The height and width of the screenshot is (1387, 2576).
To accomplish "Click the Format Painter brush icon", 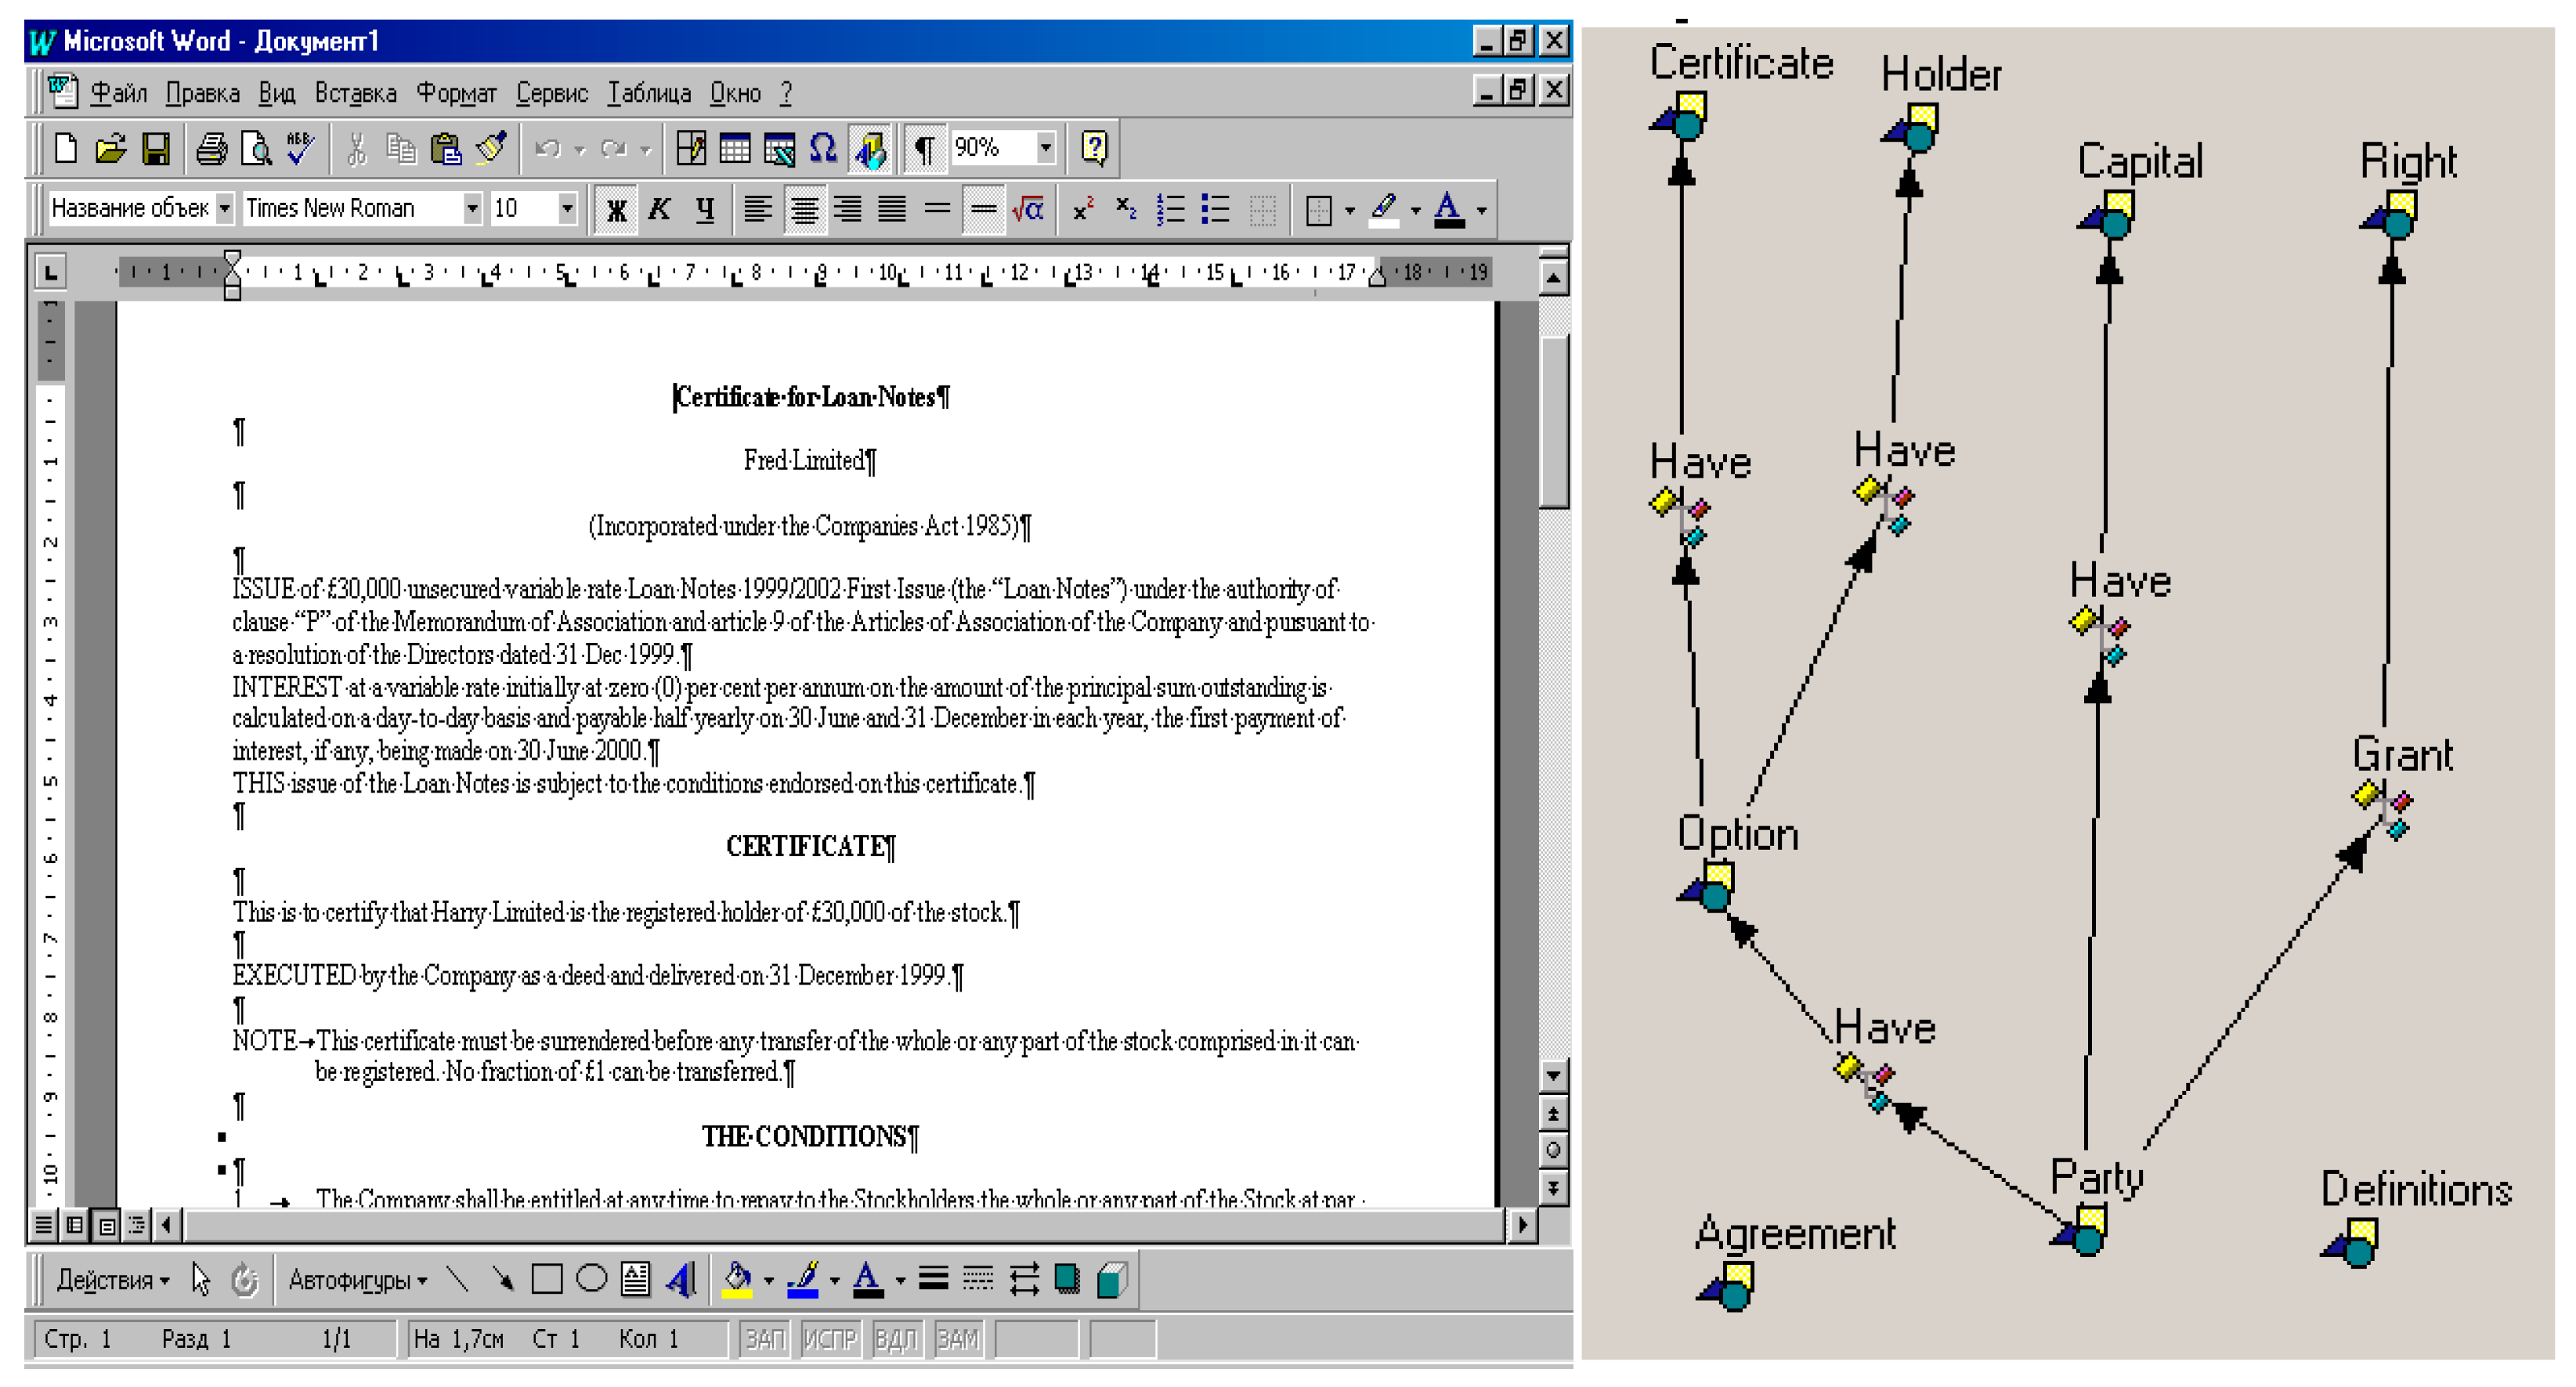I will [491, 149].
